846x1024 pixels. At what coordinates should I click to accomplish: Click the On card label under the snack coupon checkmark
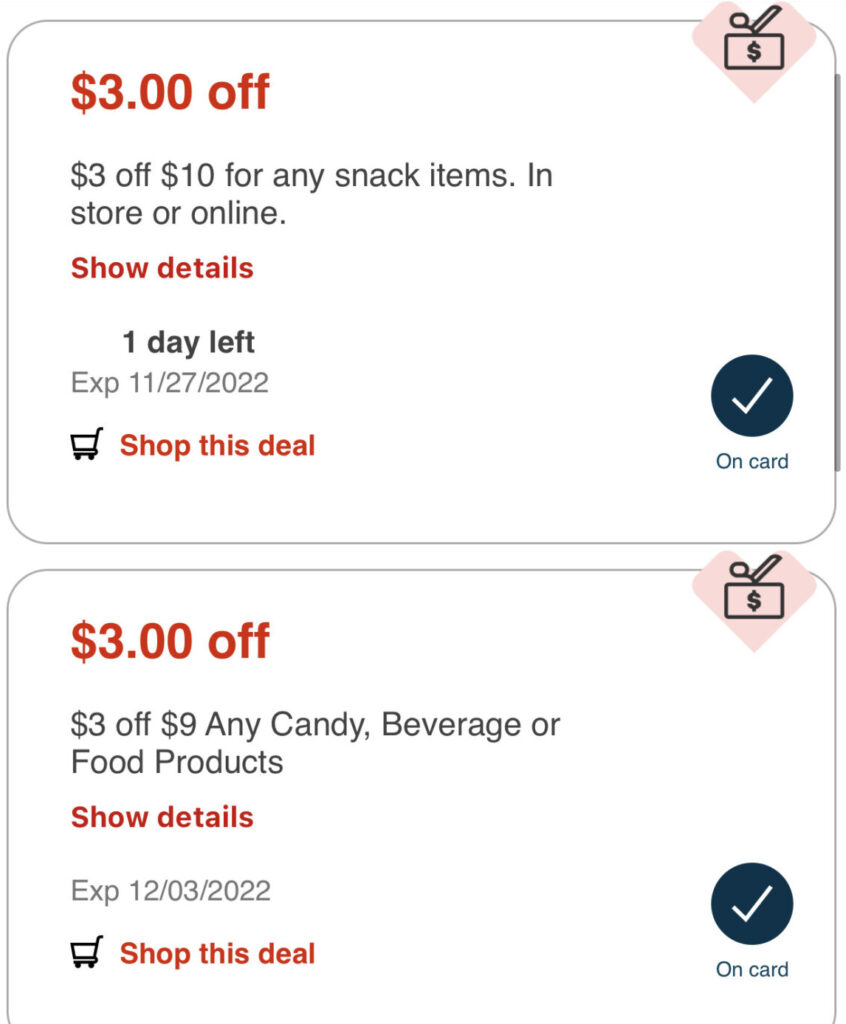[752, 462]
